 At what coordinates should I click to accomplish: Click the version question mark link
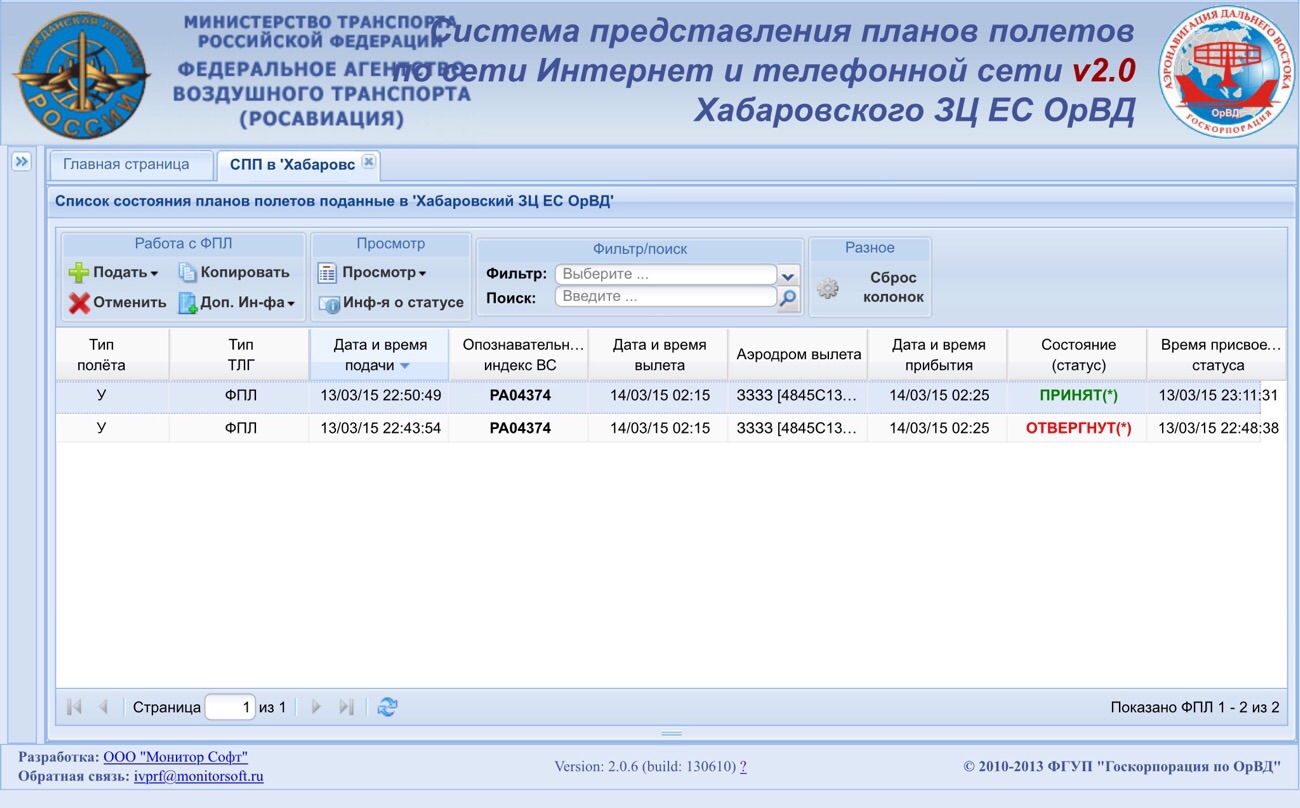pyautogui.click(x=743, y=767)
